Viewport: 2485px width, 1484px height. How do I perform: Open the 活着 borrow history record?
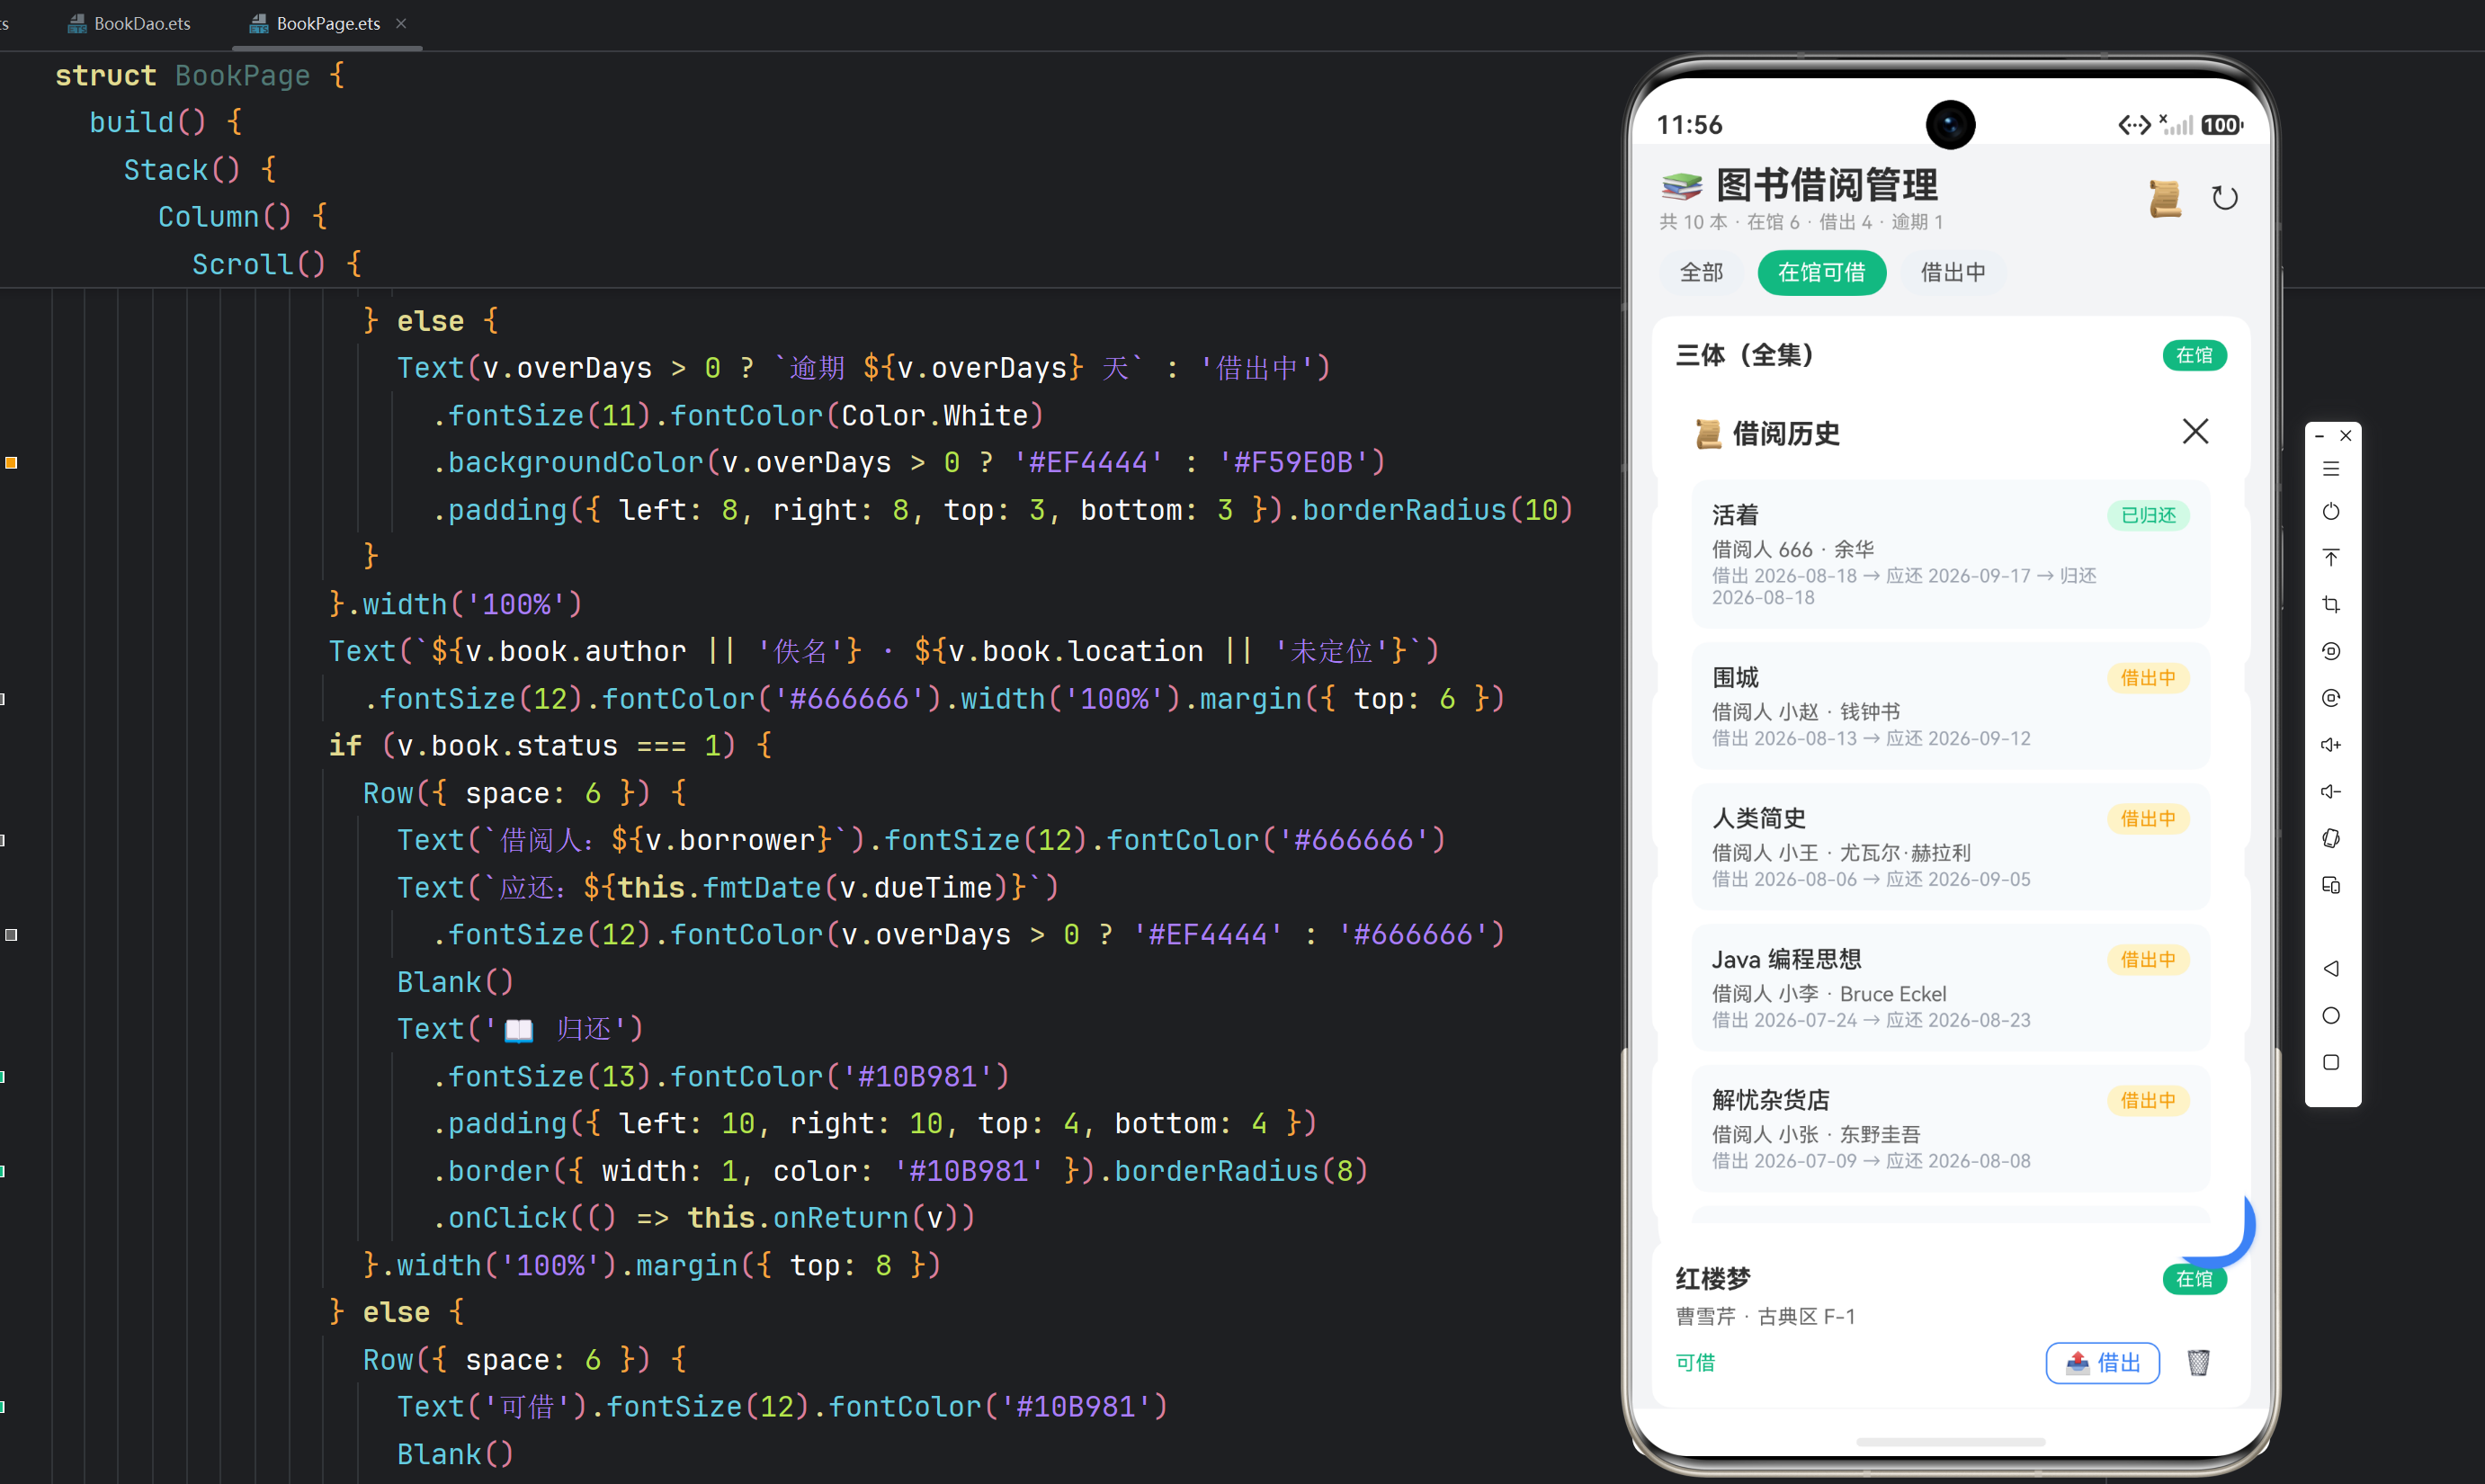click(x=1950, y=554)
